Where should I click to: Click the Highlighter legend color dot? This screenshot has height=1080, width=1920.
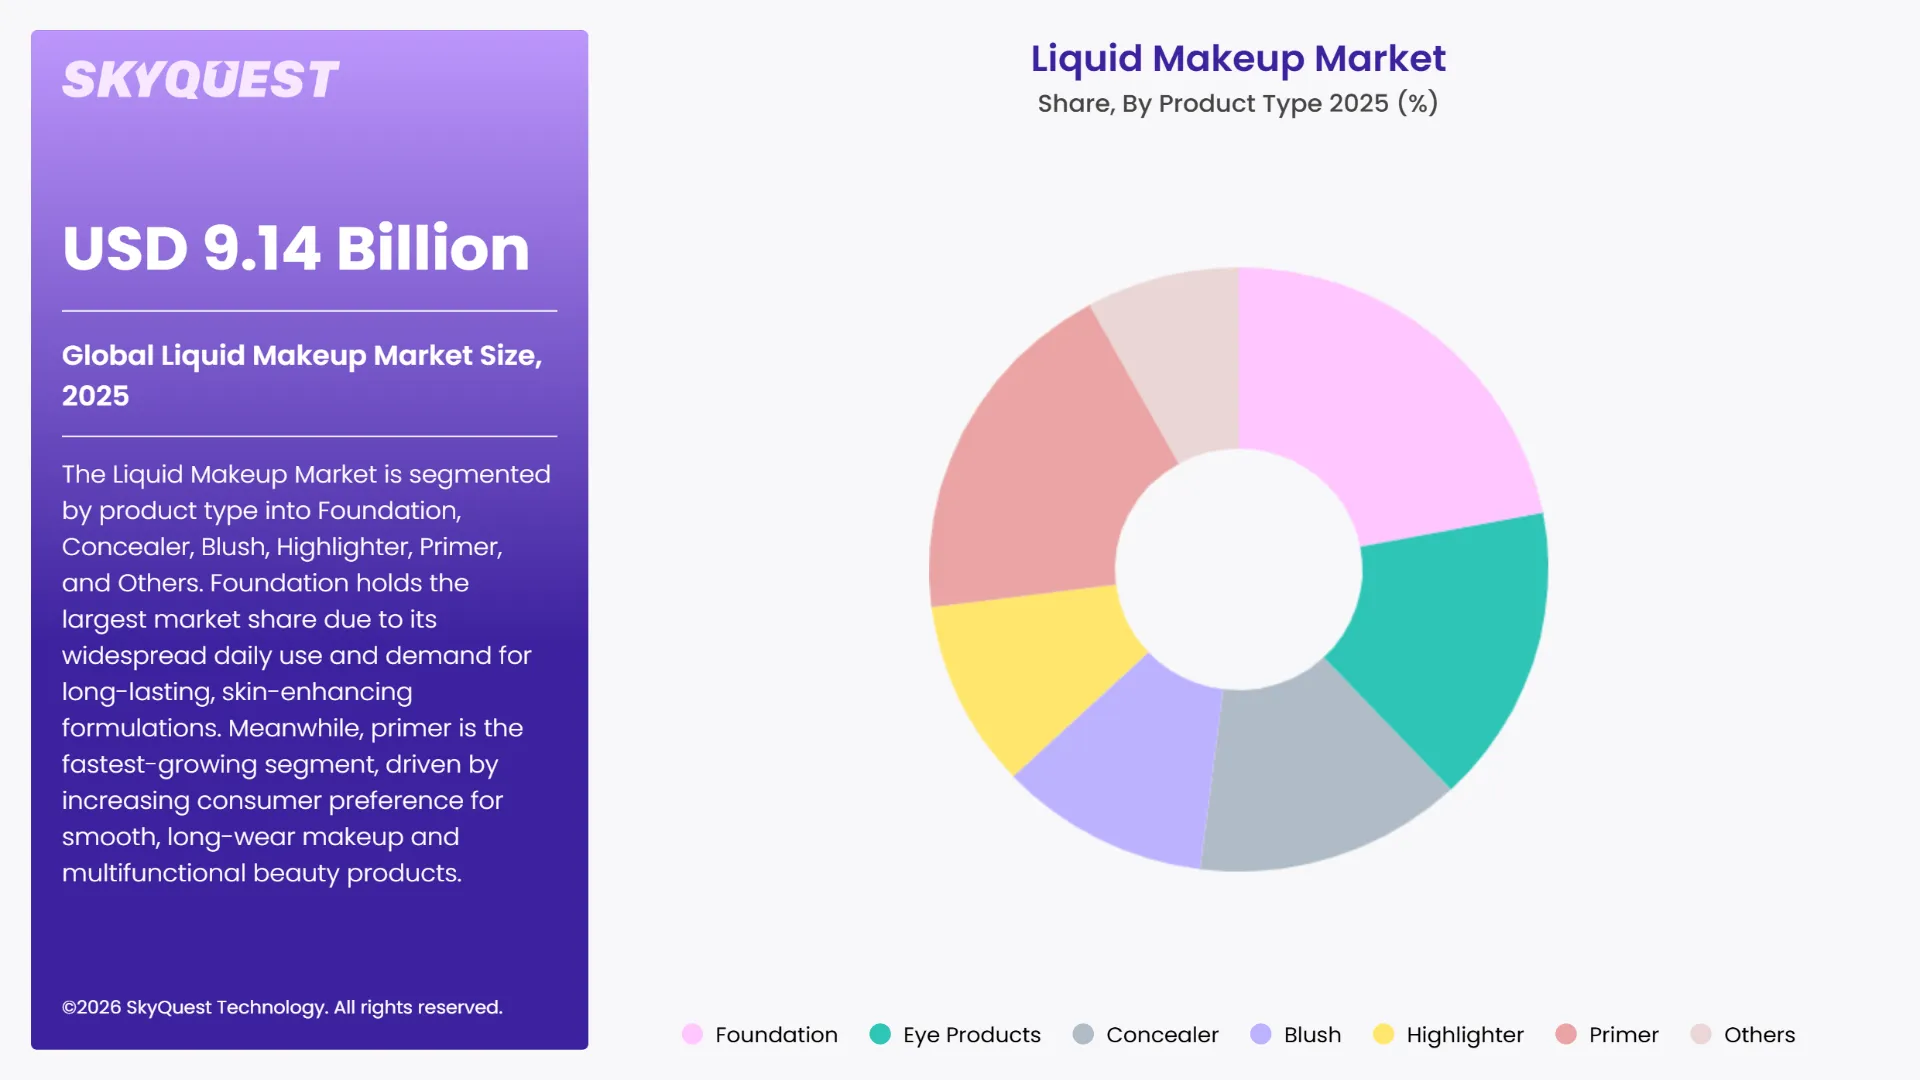[x=1383, y=1034]
